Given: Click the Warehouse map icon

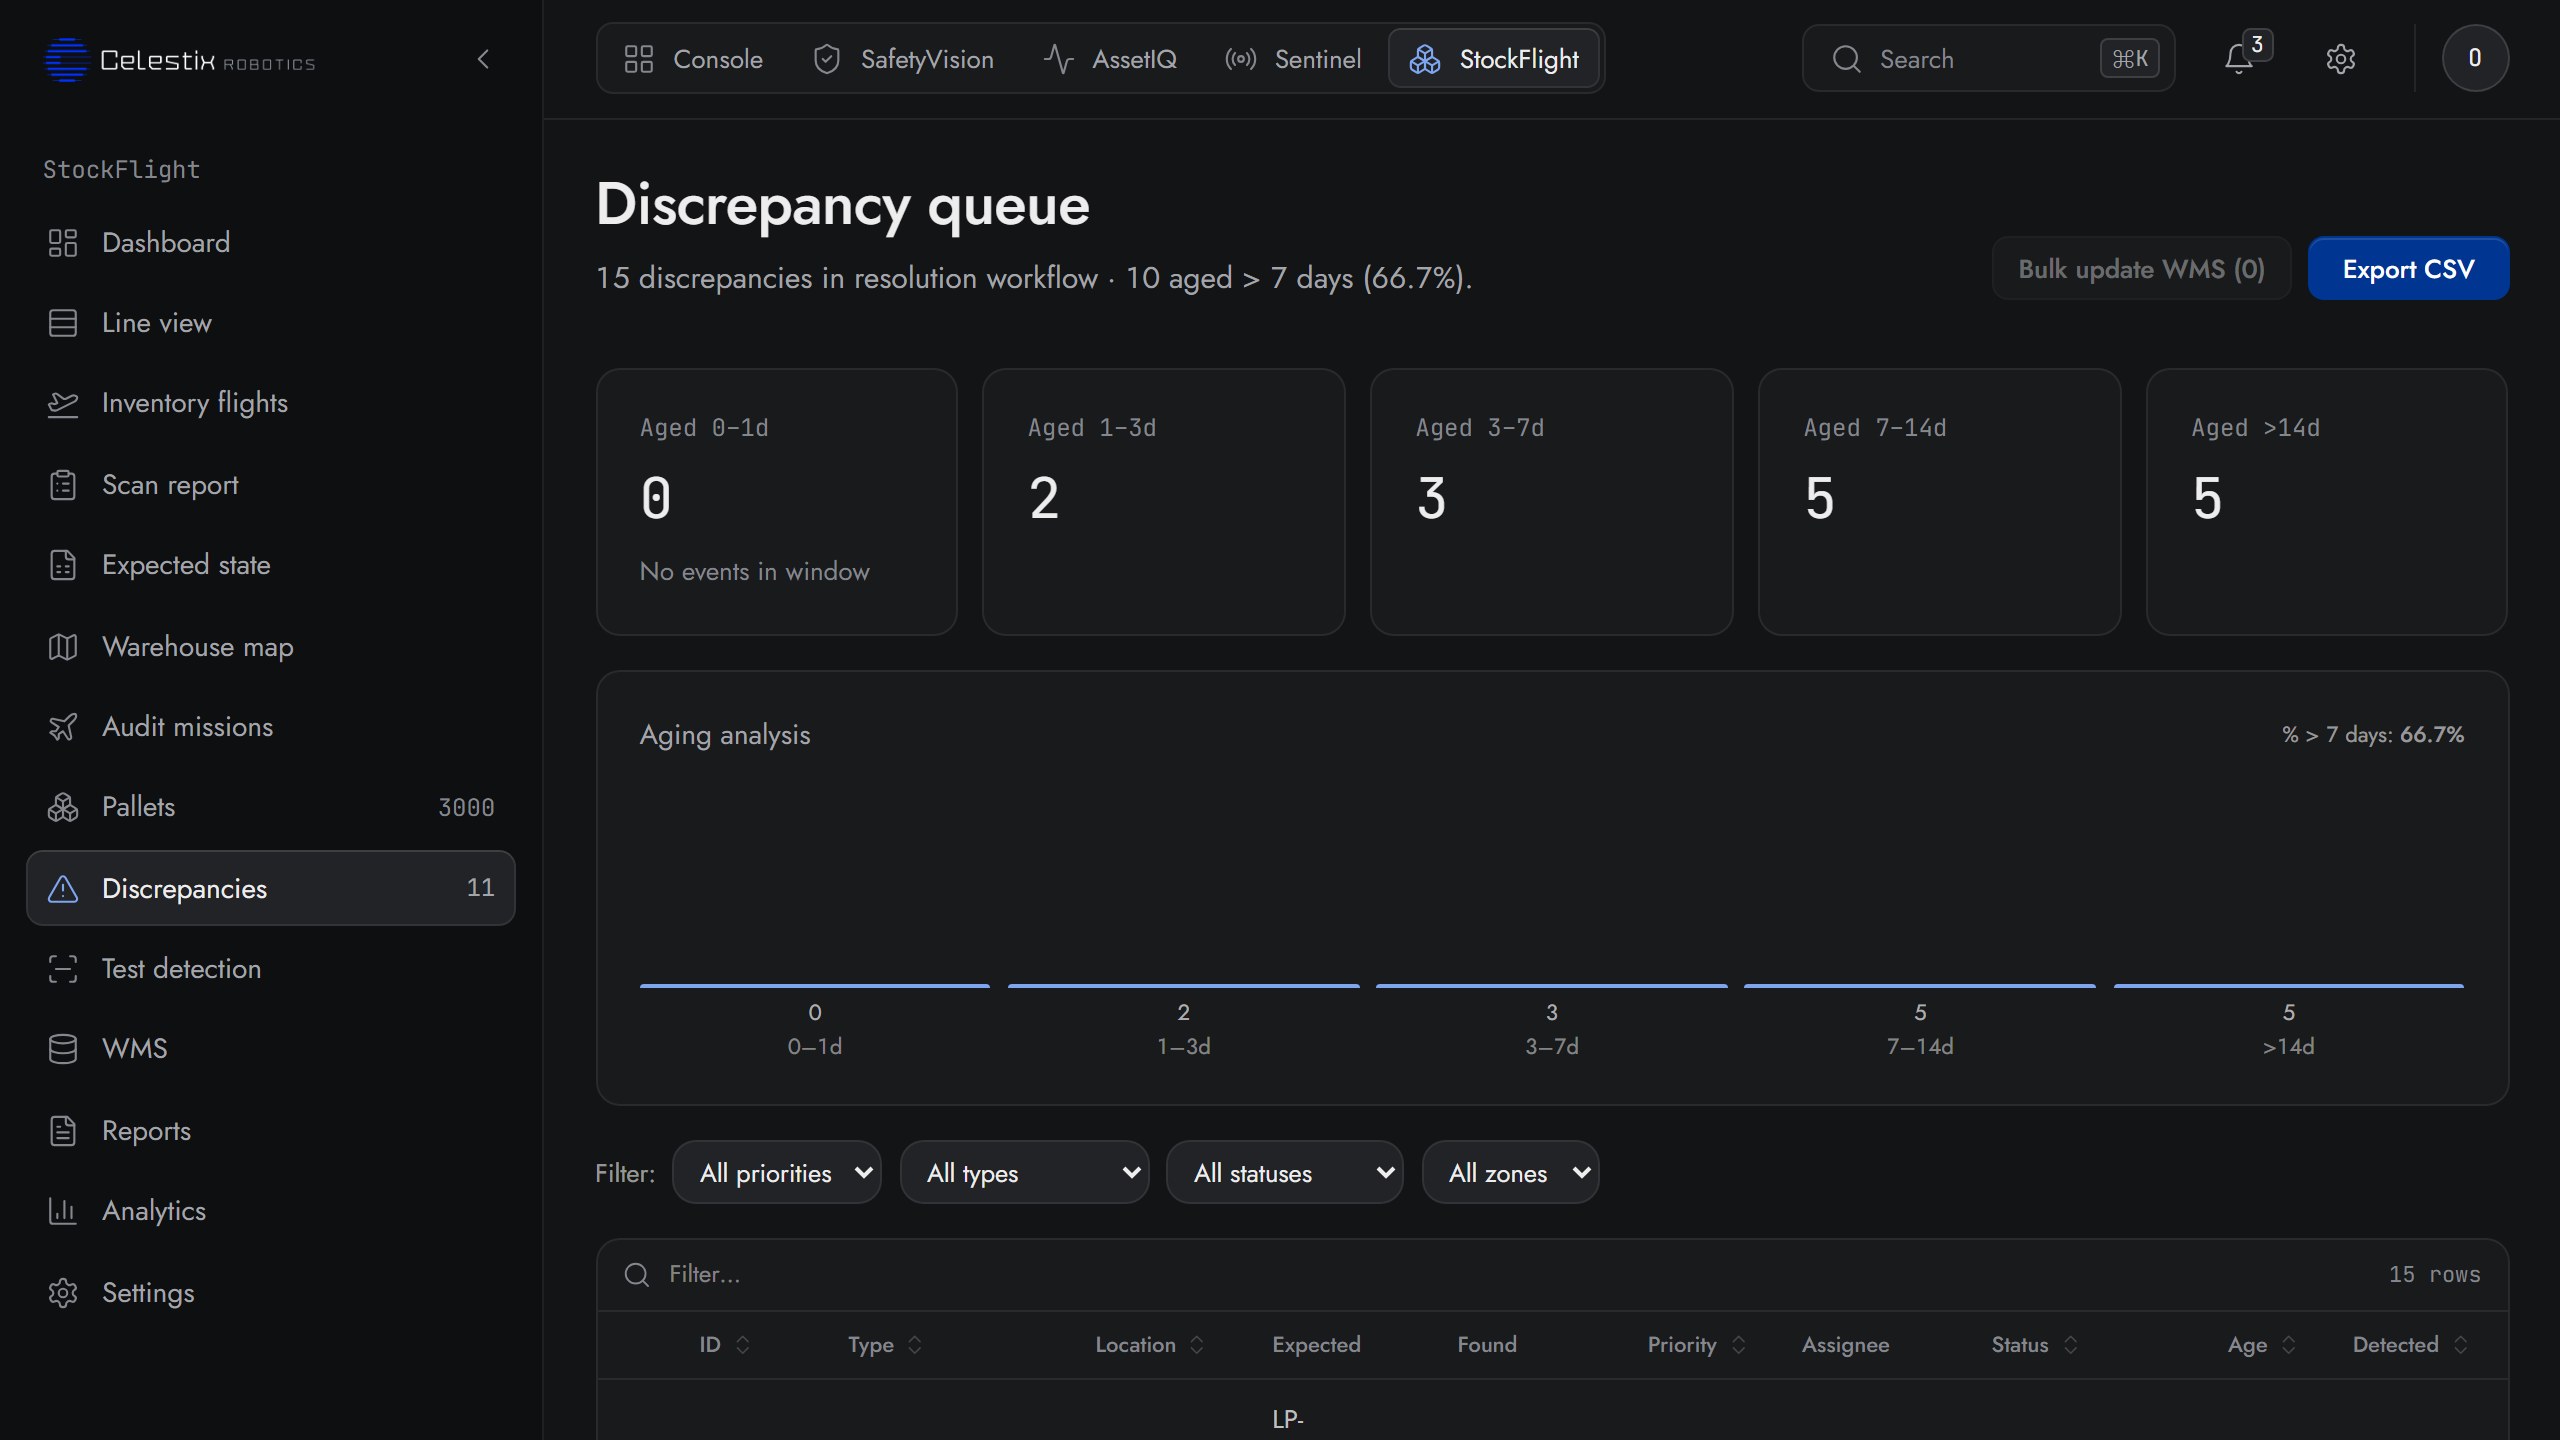Looking at the screenshot, I should click(x=63, y=647).
